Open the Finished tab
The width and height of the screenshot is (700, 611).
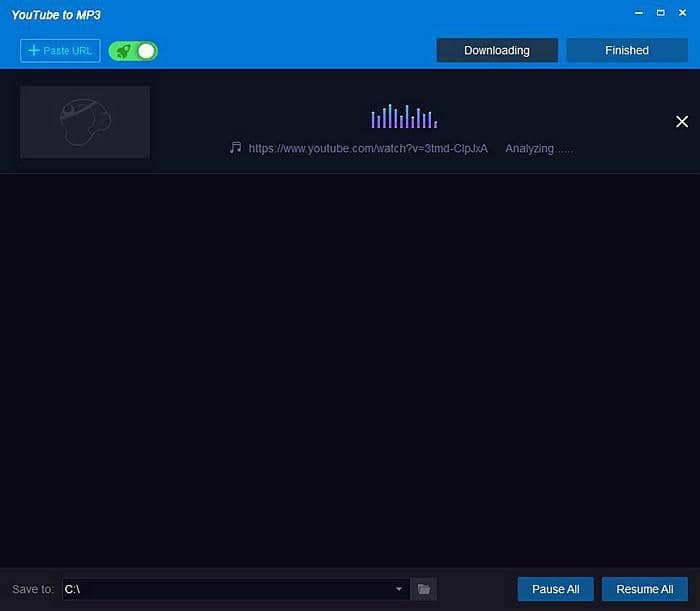(x=627, y=50)
